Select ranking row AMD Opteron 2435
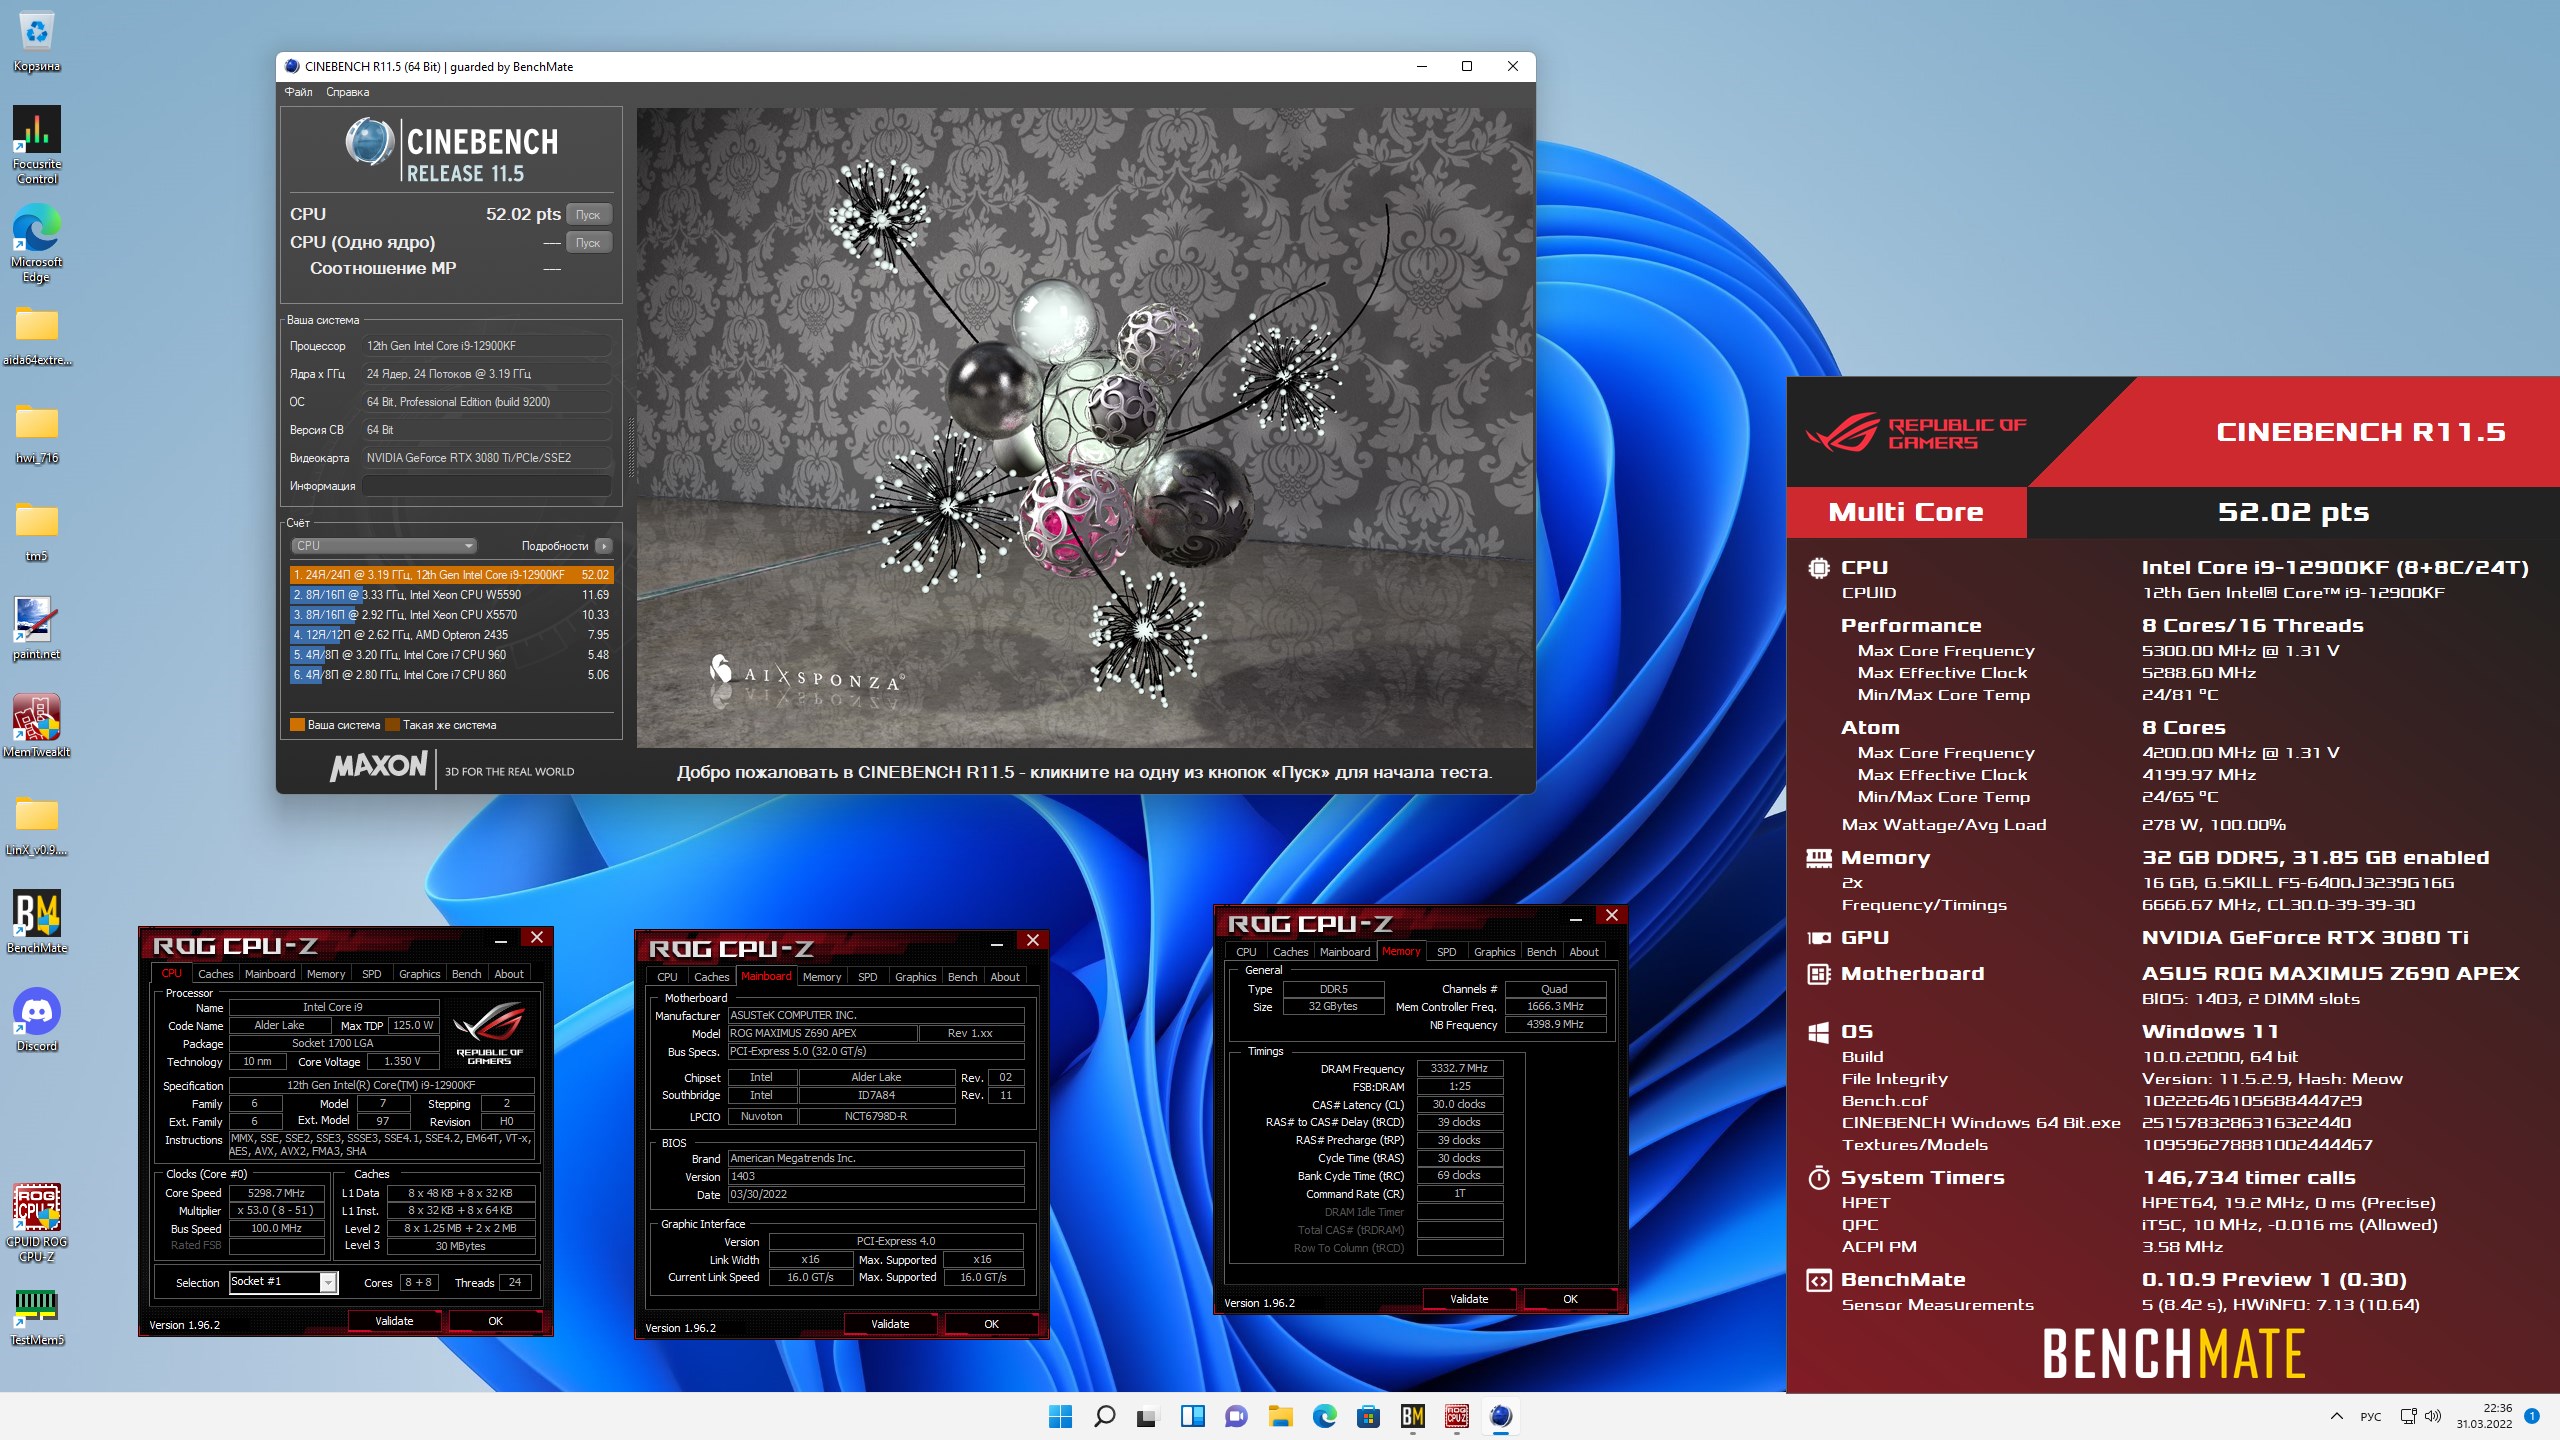 pyautogui.click(x=451, y=635)
